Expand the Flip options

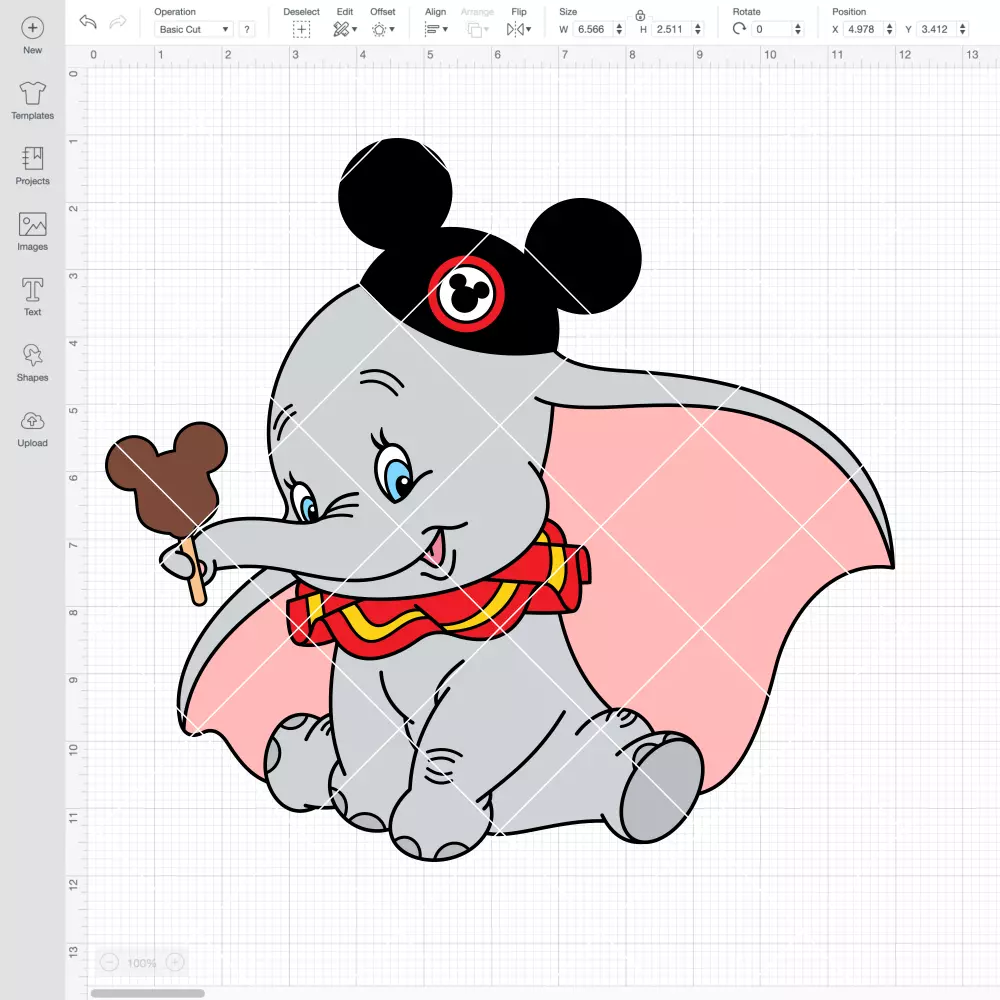(518, 29)
